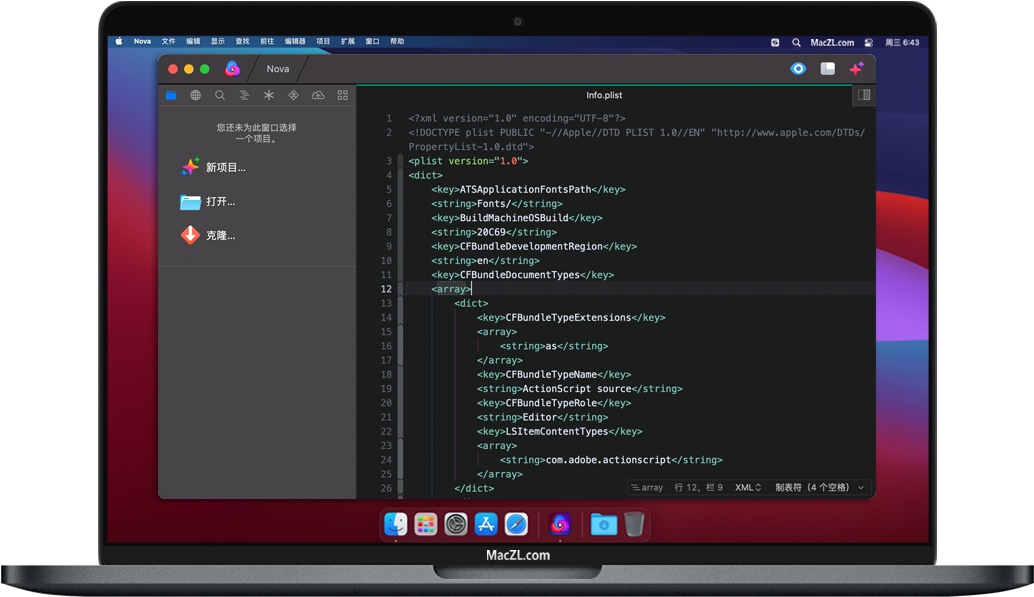Open the 窗口 menu
1034x597 pixels.
point(373,42)
